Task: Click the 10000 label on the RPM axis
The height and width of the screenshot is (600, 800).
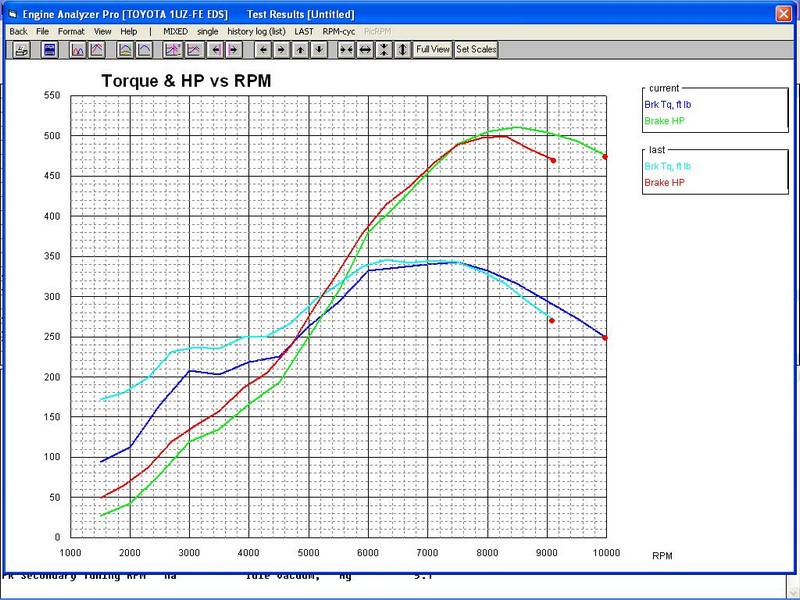Action: (606, 553)
